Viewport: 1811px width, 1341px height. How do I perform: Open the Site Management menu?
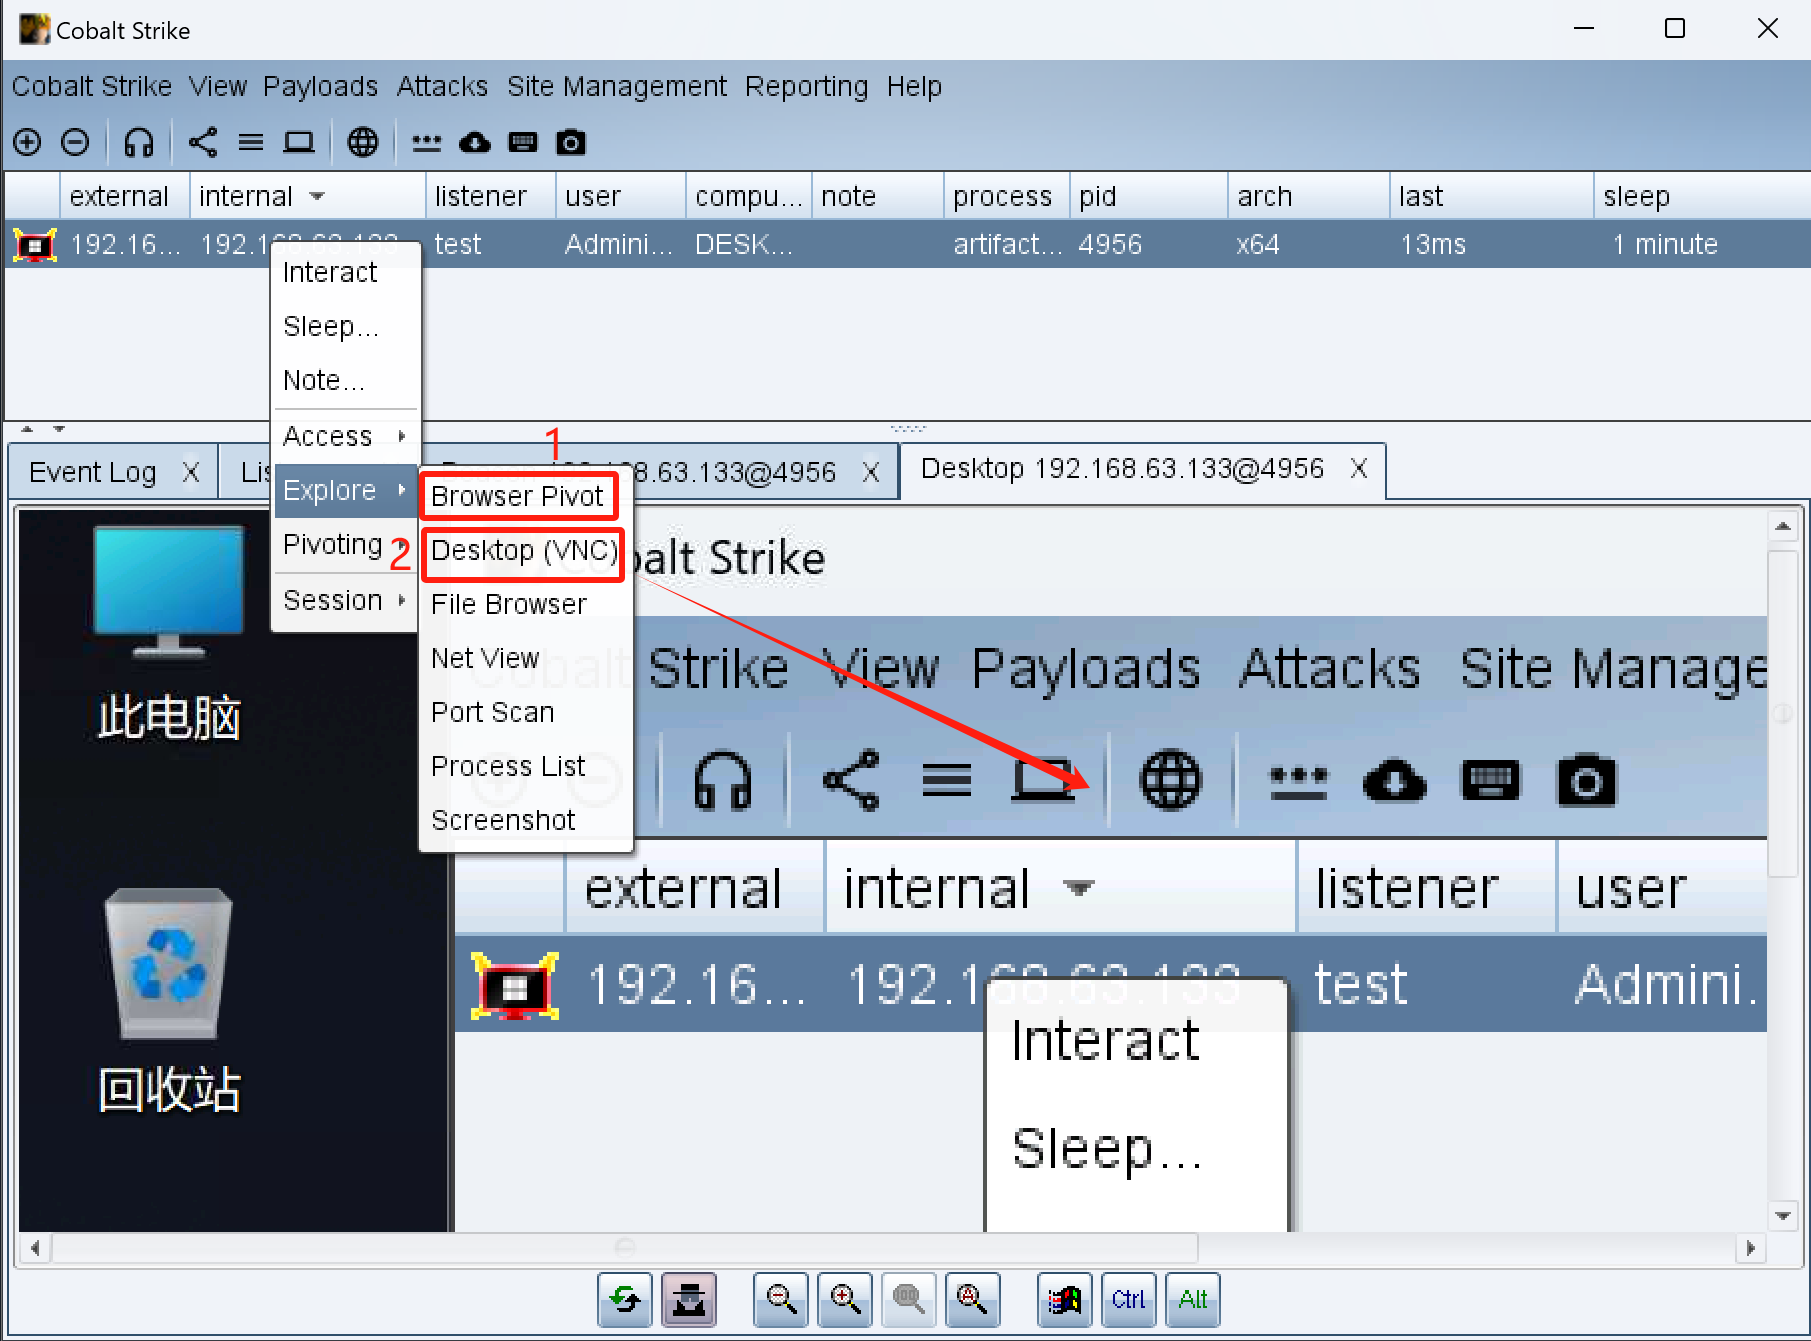(617, 87)
